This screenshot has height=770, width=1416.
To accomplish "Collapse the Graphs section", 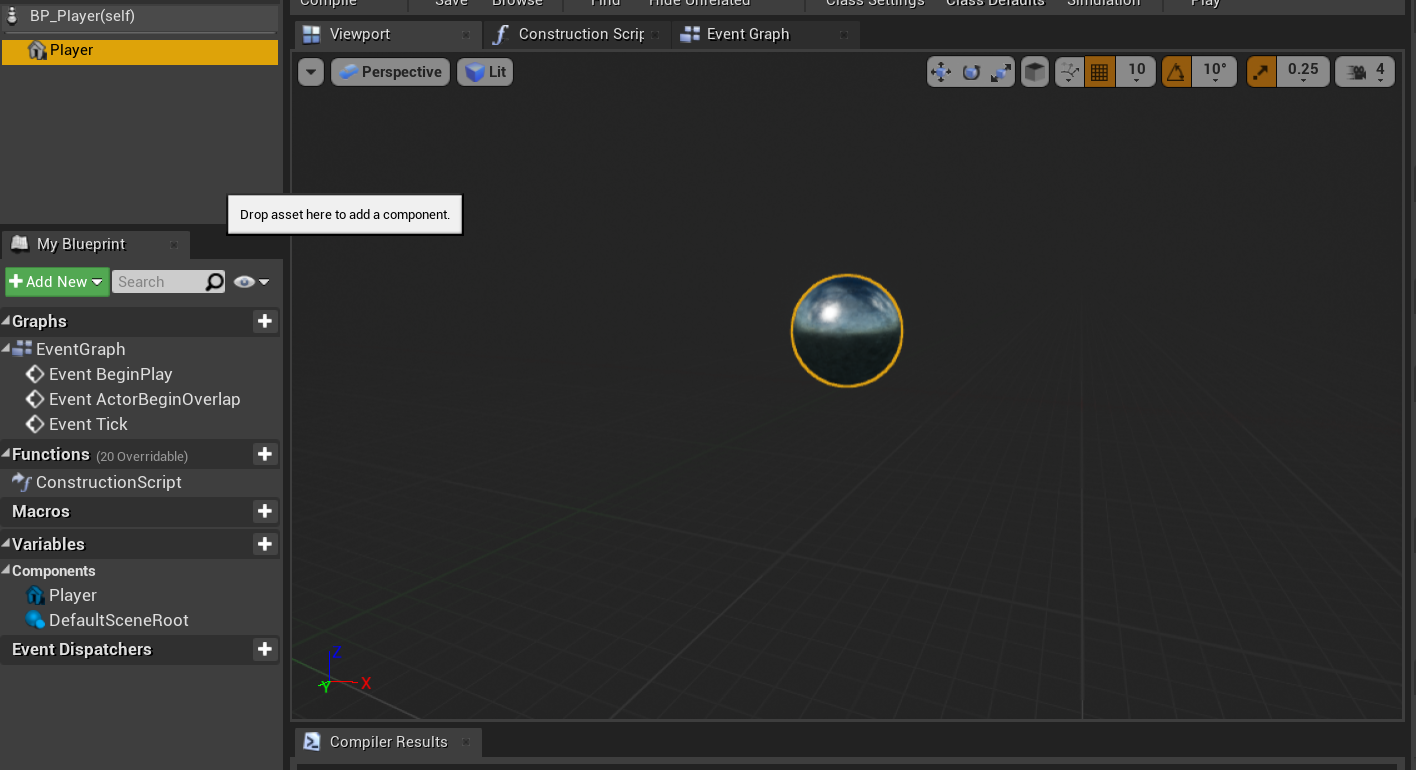I will click(x=6, y=321).
